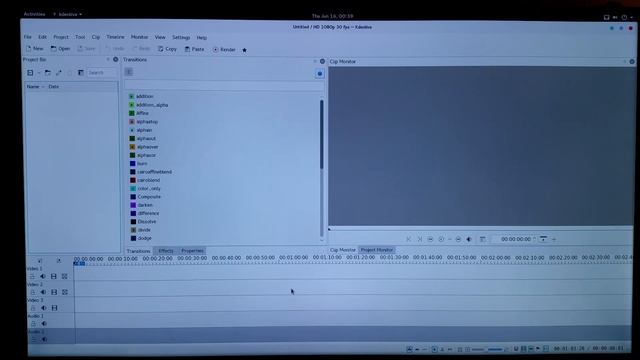
Task: Click the monitor volume speaker icon
Action: click(x=469, y=239)
